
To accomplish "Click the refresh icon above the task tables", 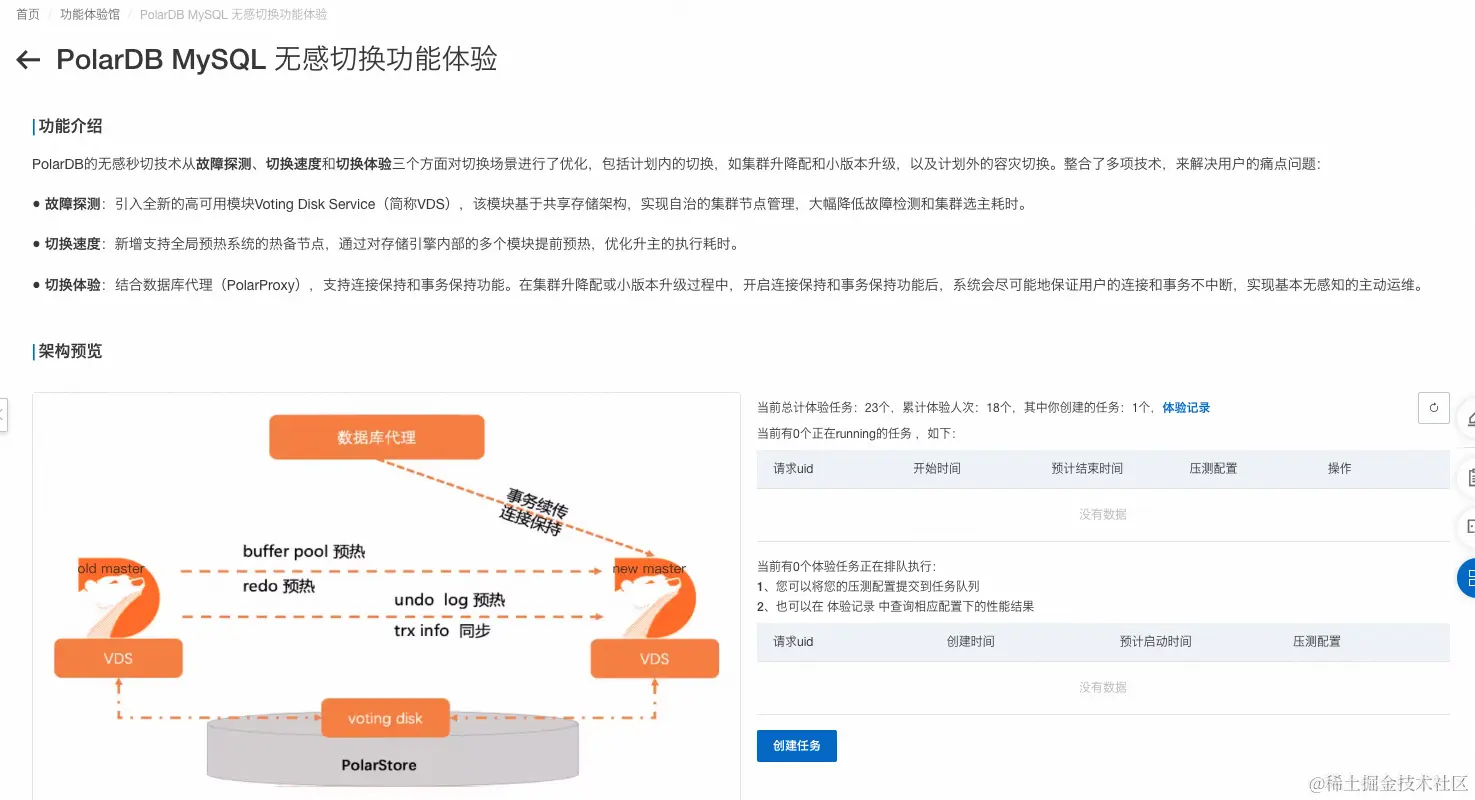I will click(x=1434, y=408).
